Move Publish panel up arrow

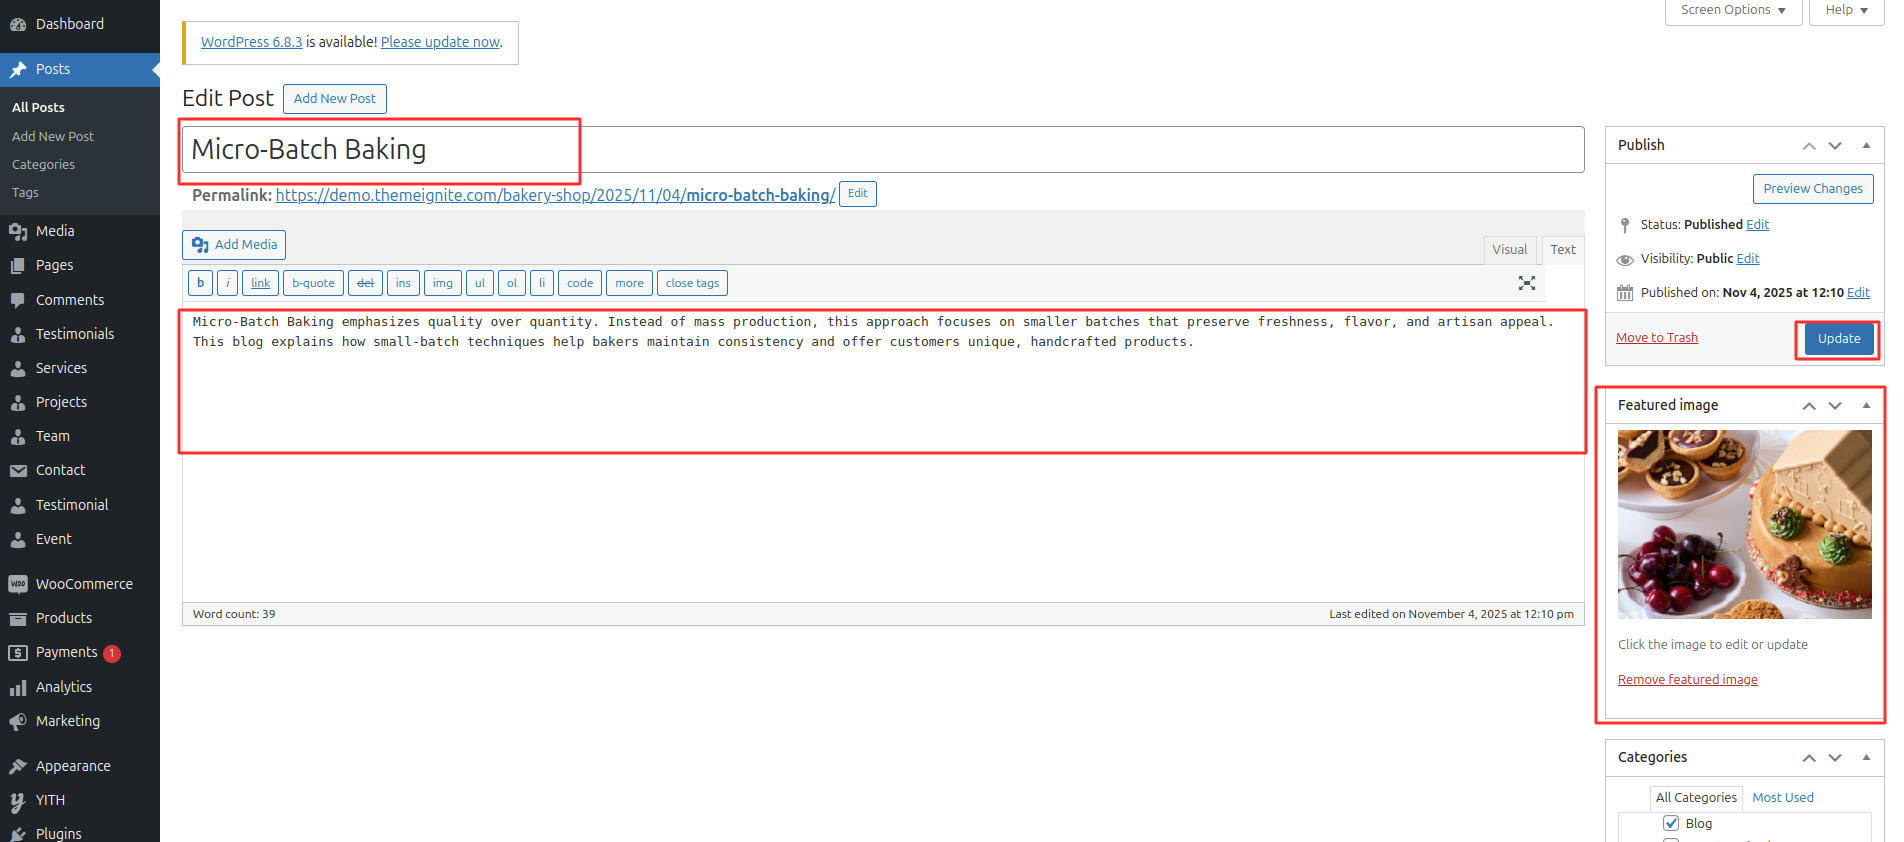pos(1809,146)
